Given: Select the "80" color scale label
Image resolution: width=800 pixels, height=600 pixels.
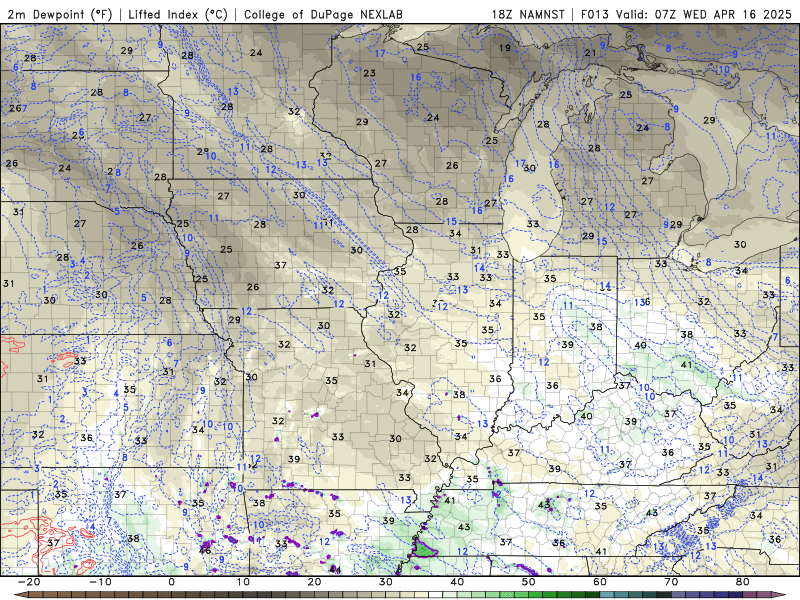Looking at the screenshot, I should click(x=743, y=582).
